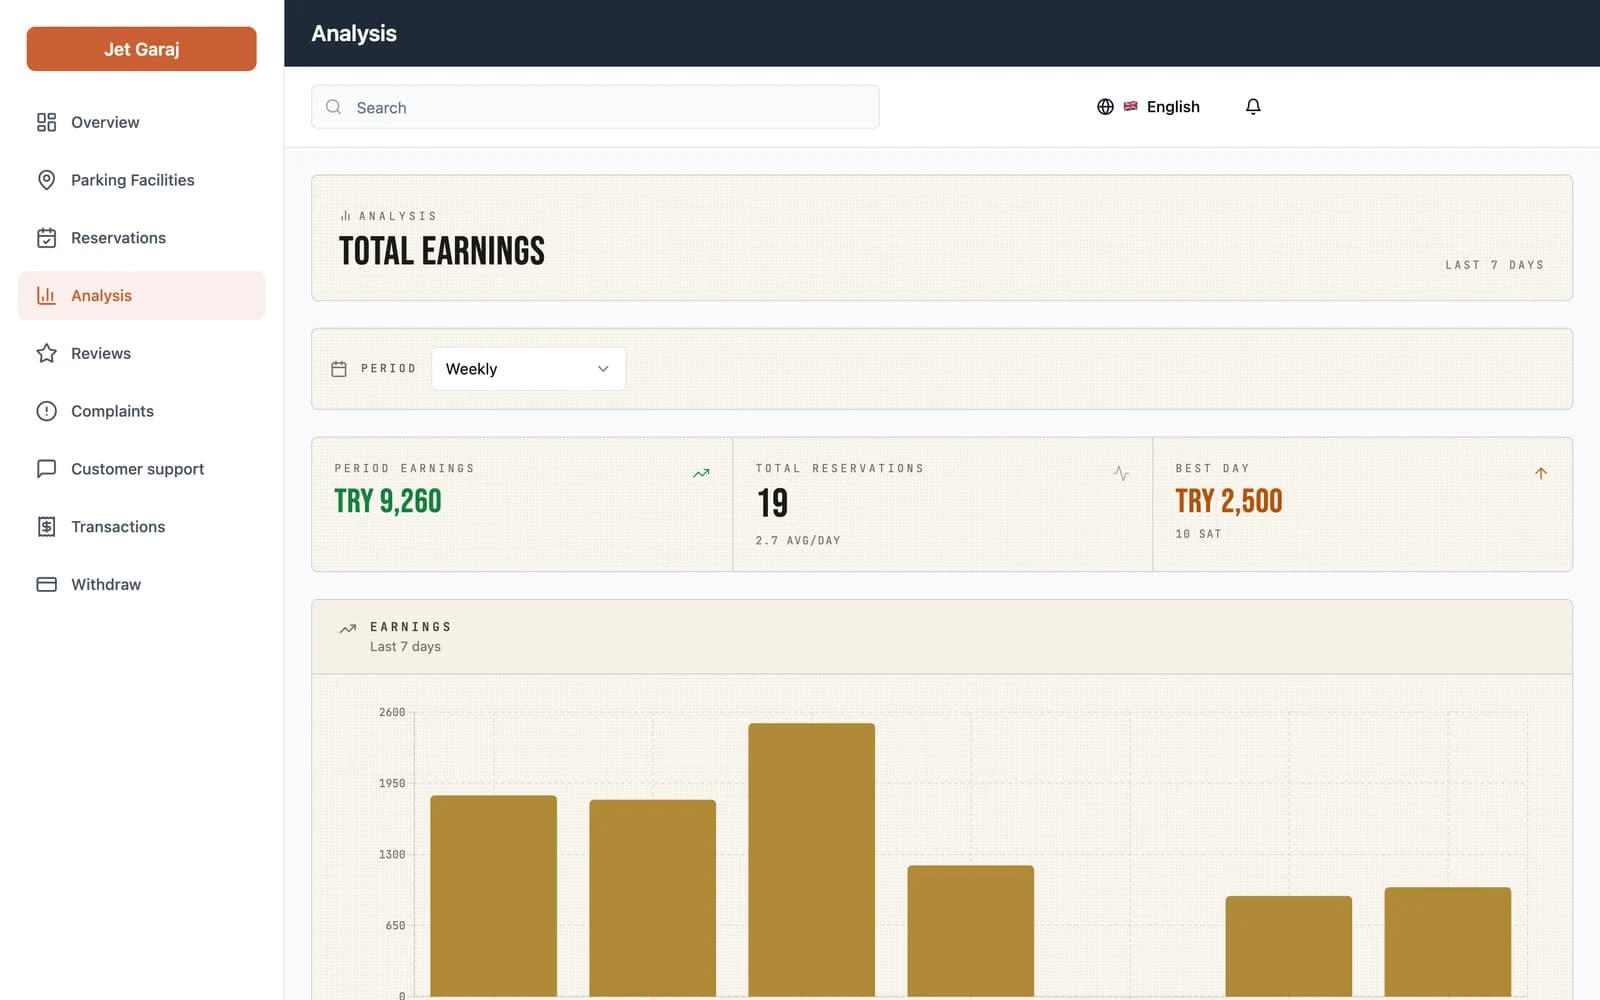Click the LAST 7 DAYS label
Viewport: 1600px width, 1000px height.
1494,265
